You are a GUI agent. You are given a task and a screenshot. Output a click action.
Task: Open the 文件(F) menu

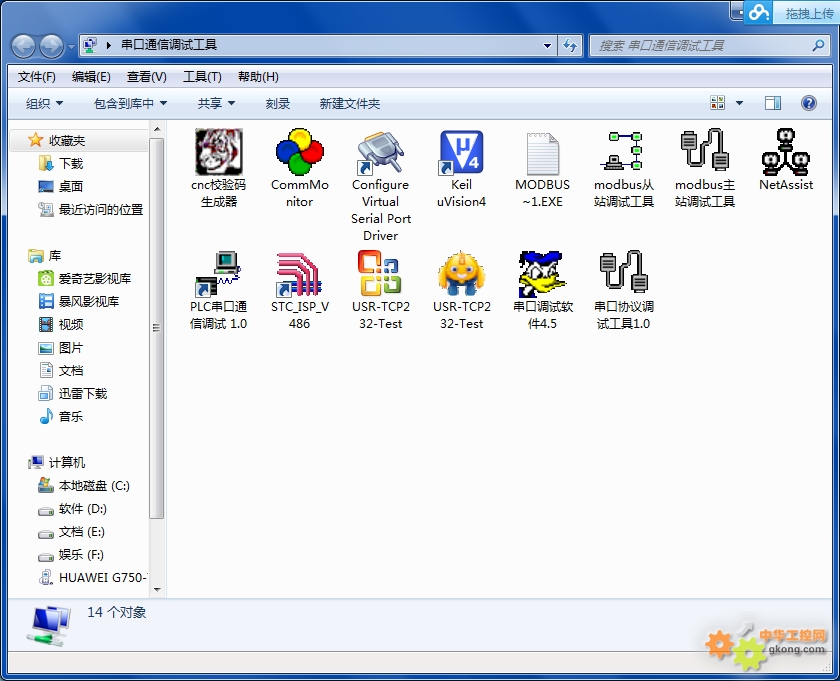tap(36, 77)
